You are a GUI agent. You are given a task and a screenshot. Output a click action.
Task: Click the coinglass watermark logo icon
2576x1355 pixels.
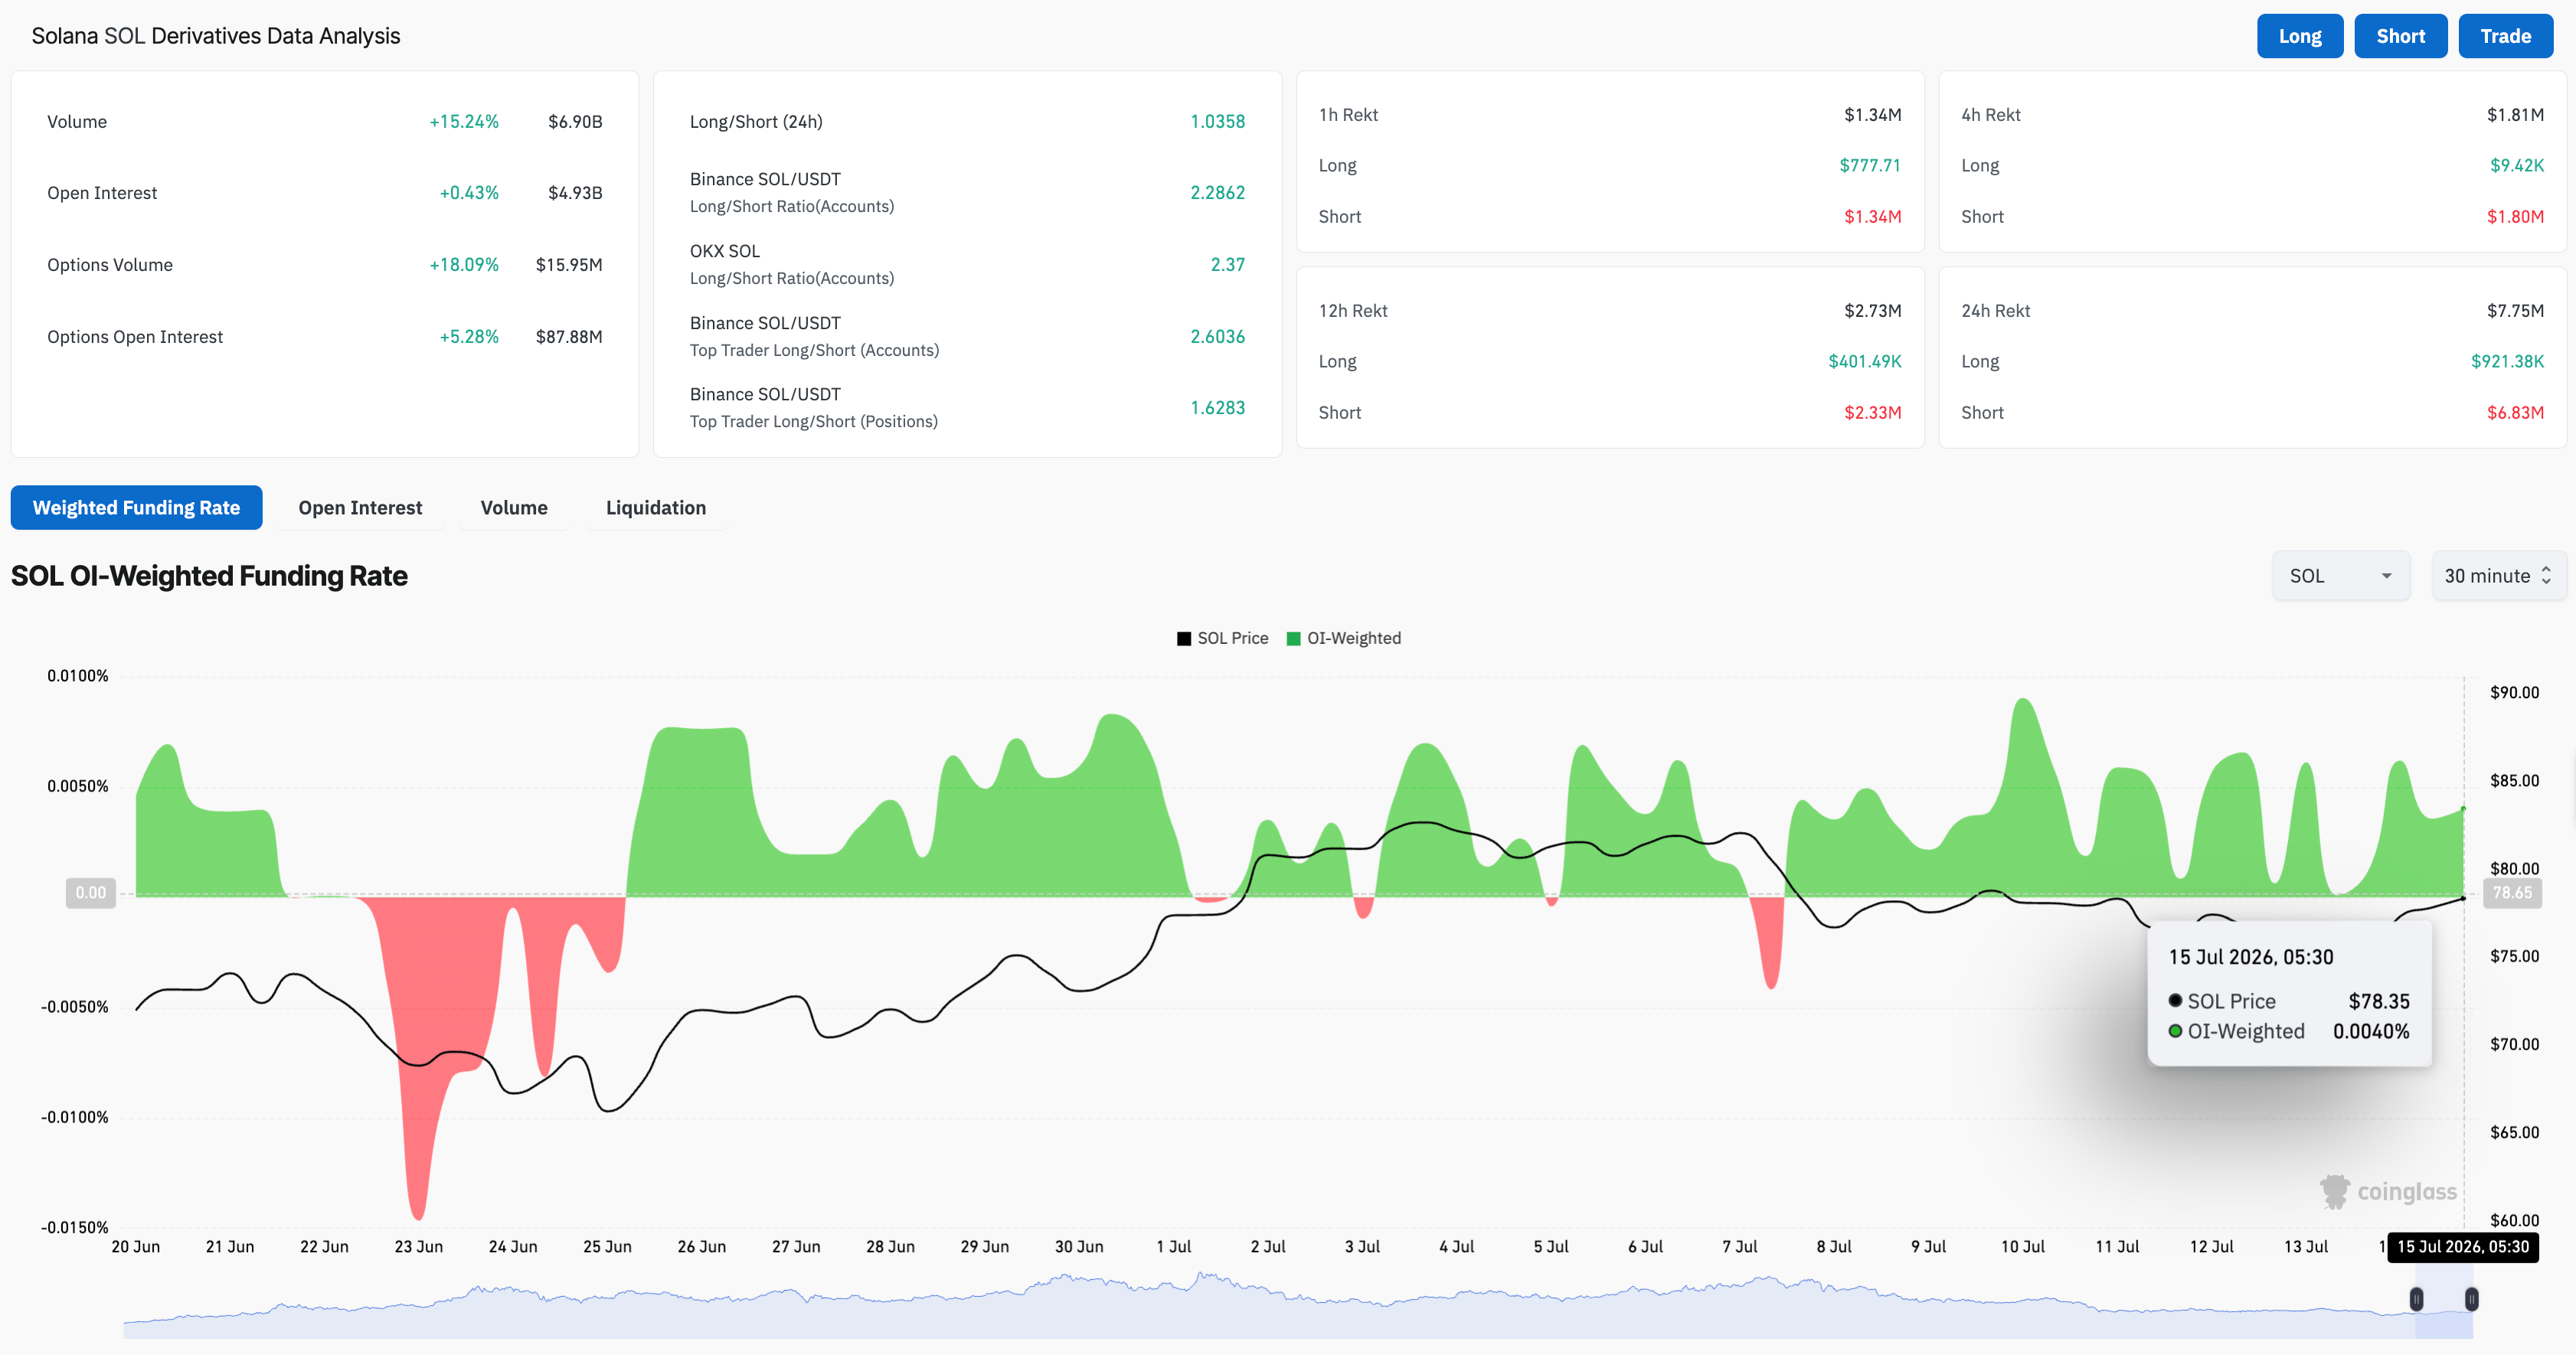coord(2335,1191)
